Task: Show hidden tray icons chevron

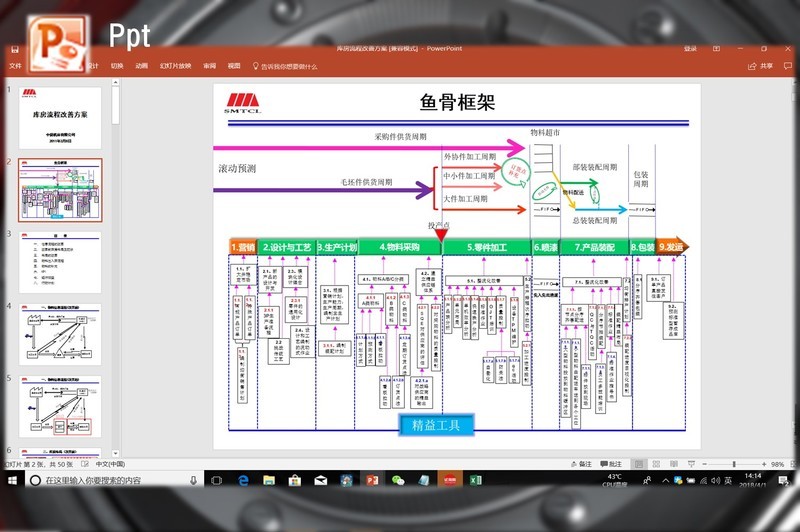Action: 665,480
